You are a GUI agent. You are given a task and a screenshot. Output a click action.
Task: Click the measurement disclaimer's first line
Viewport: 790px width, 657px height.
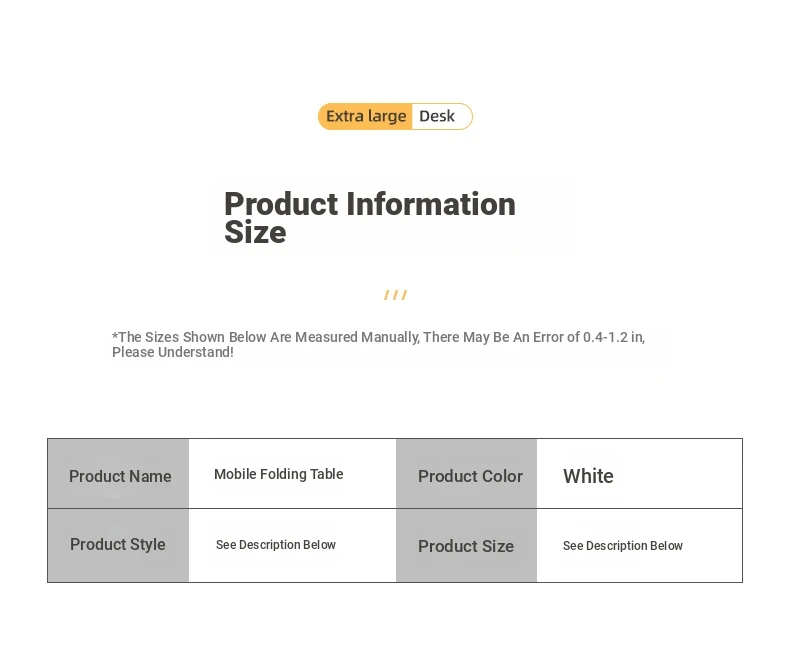378,337
